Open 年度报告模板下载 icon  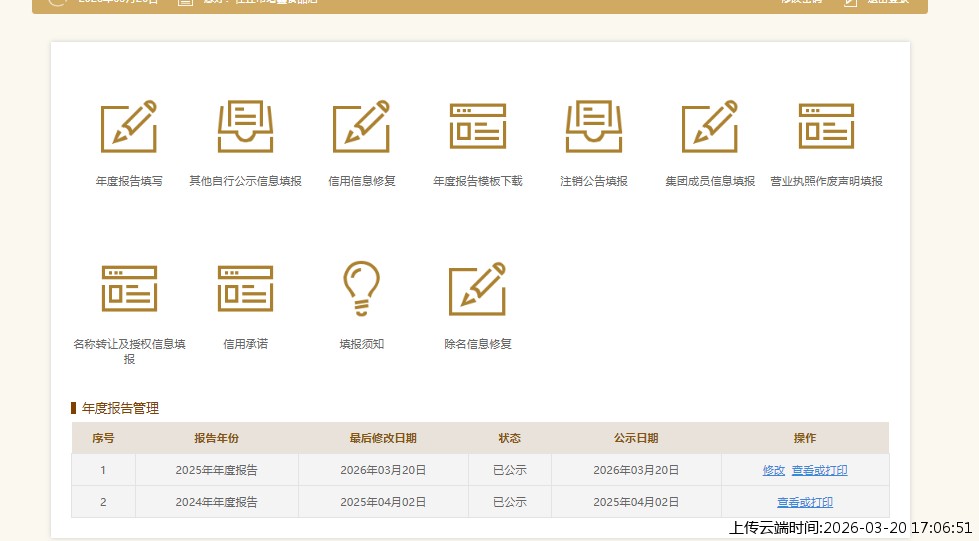[x=478, y=126]
